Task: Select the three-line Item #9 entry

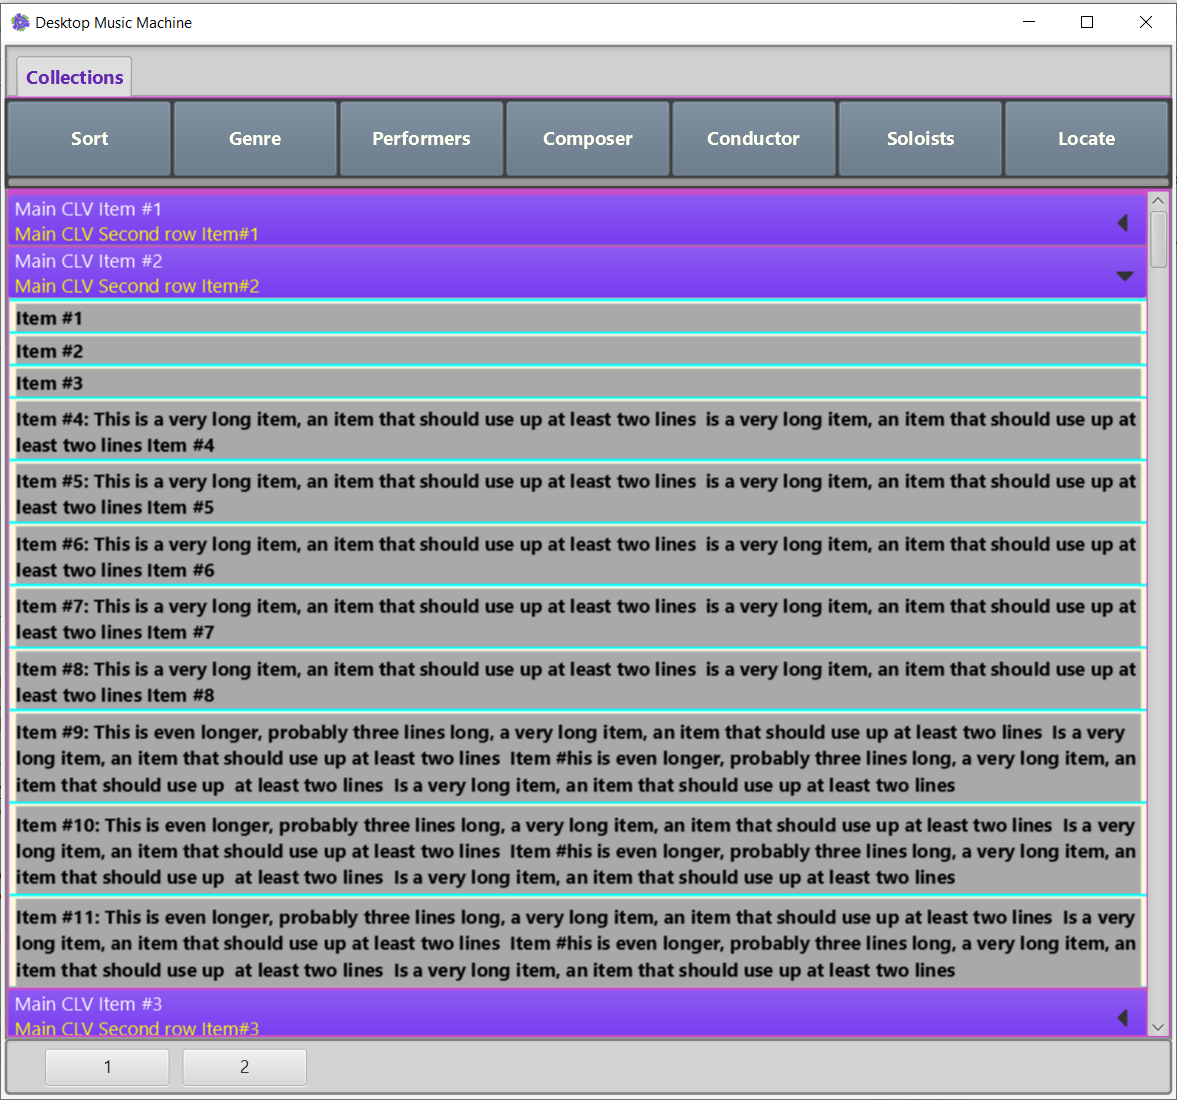Action: pyautogui.click(x=577, y=758)
